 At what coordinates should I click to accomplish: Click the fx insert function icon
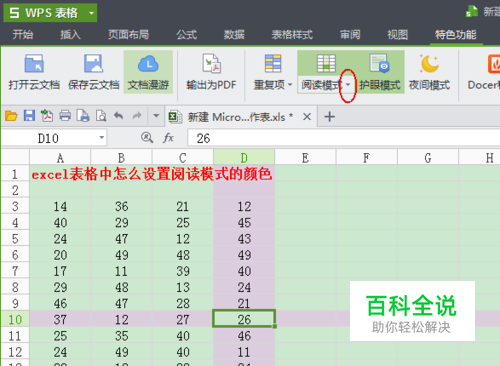coord(168,138)
